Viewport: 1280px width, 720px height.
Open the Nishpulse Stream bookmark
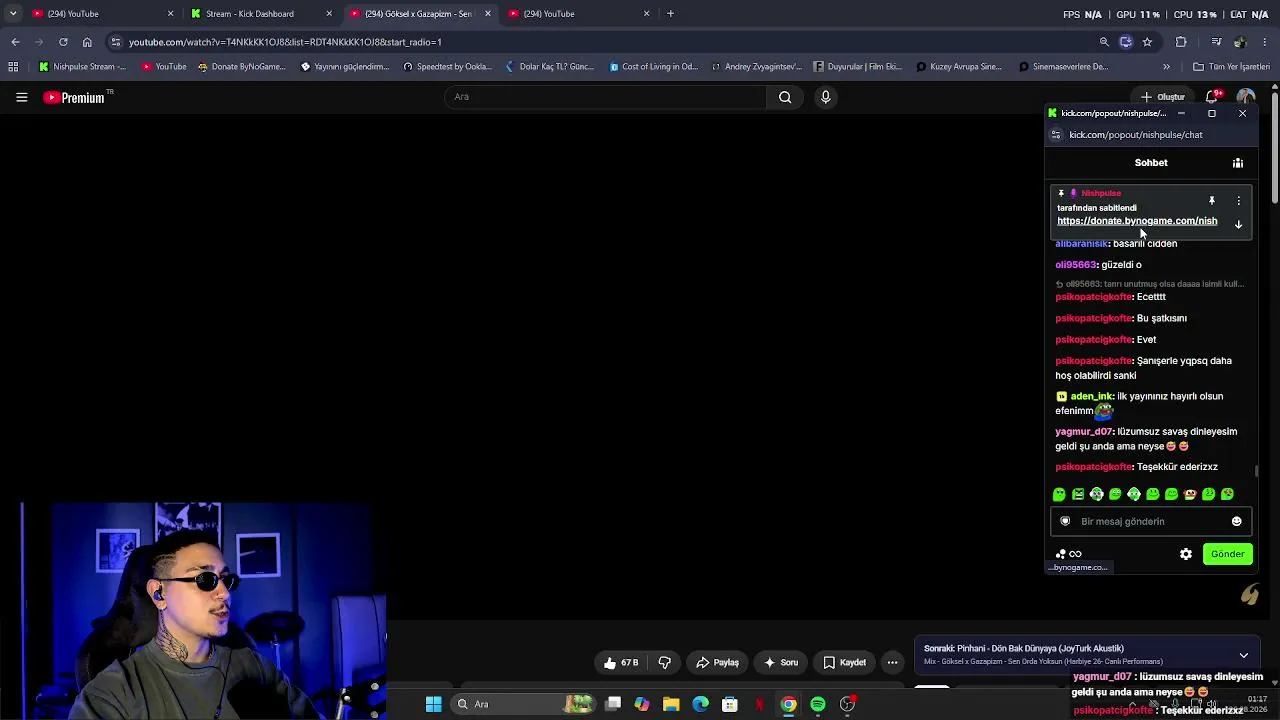click(x=82, y=67)
